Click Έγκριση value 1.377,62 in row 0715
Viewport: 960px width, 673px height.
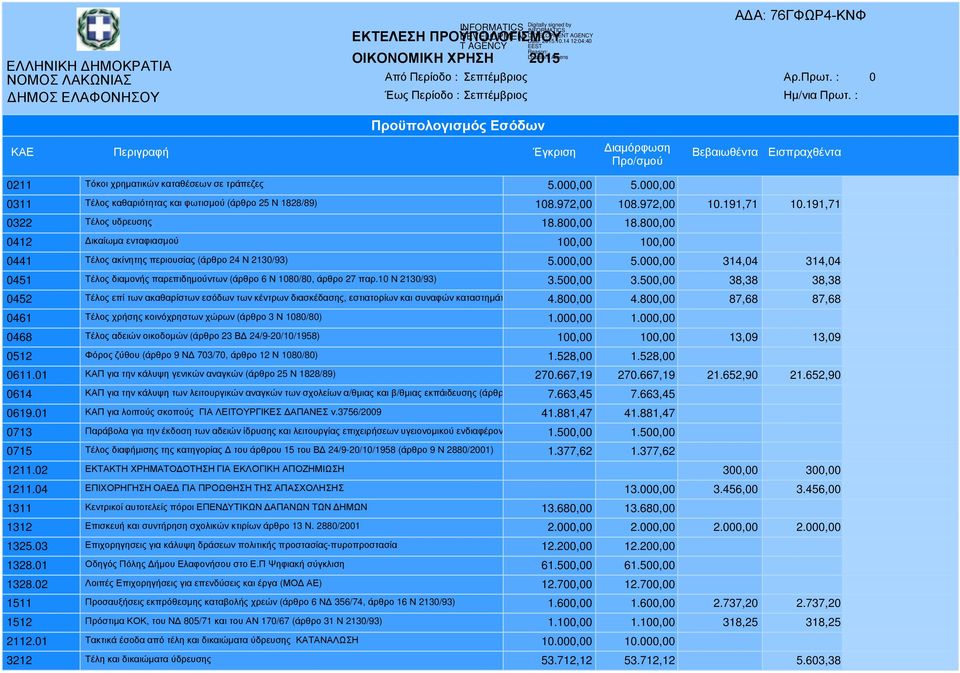tap(569, 451)
